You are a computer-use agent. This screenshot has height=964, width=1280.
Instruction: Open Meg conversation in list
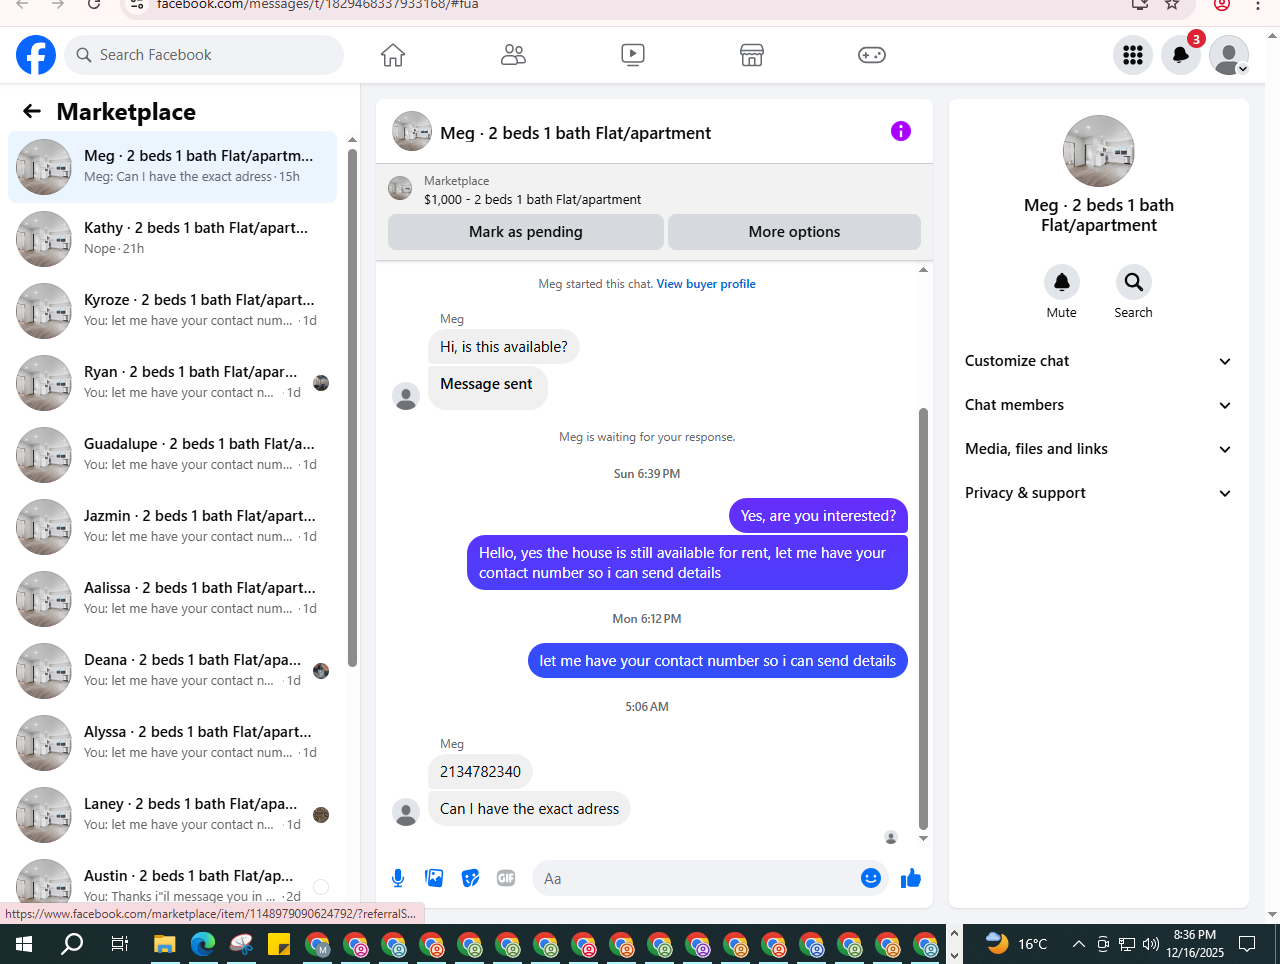[172, 167]
